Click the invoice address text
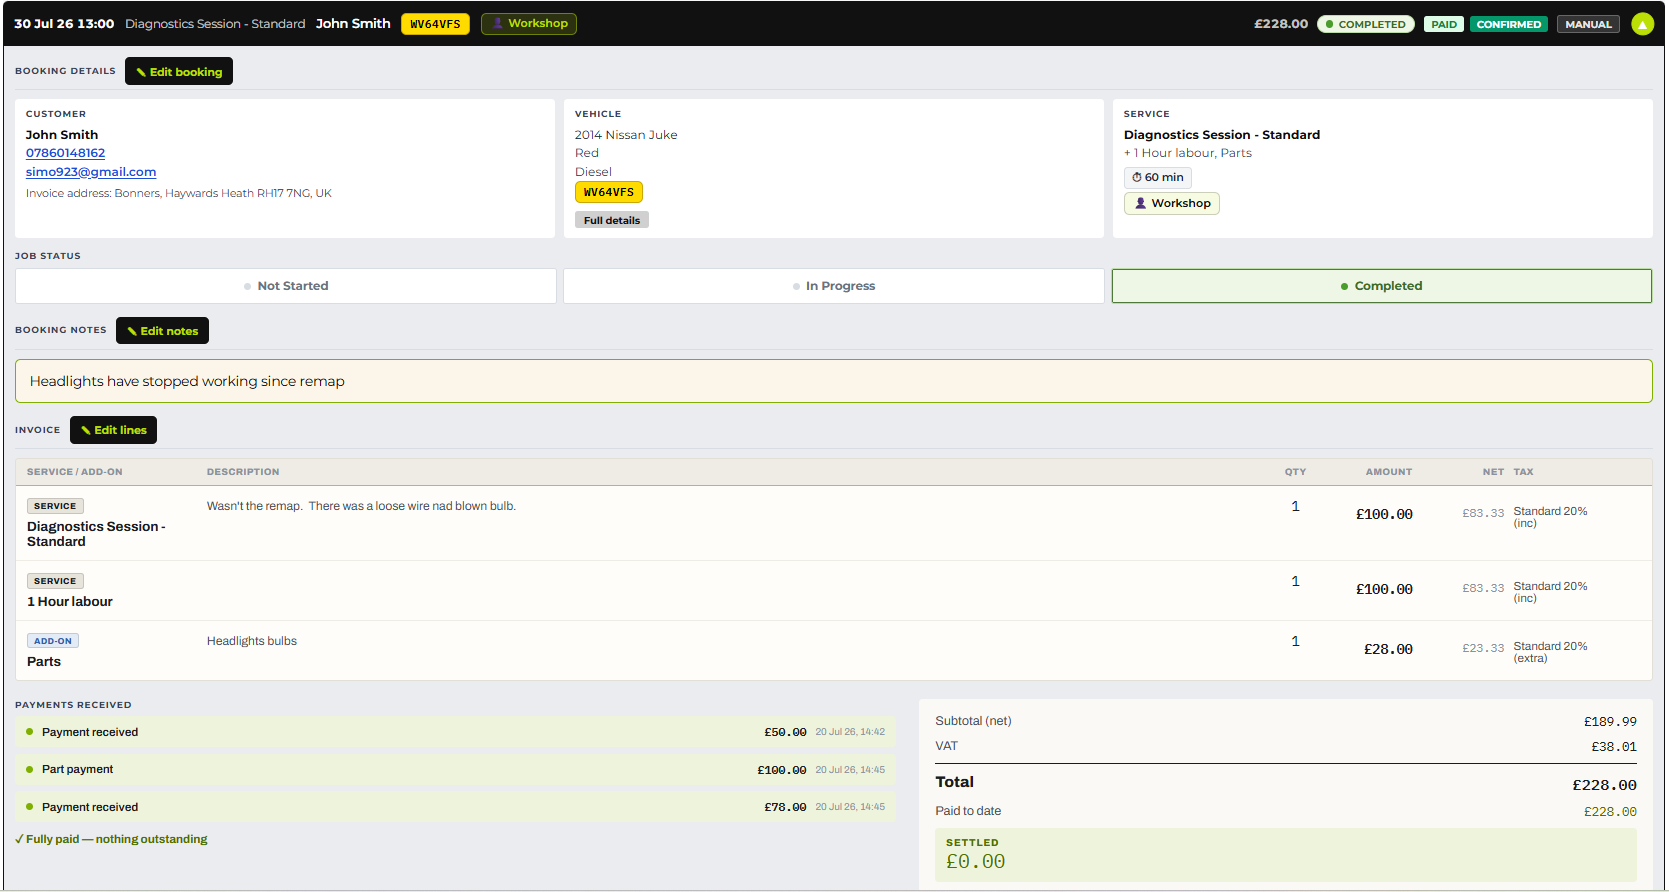1669x892 pixels. (179, 194)
